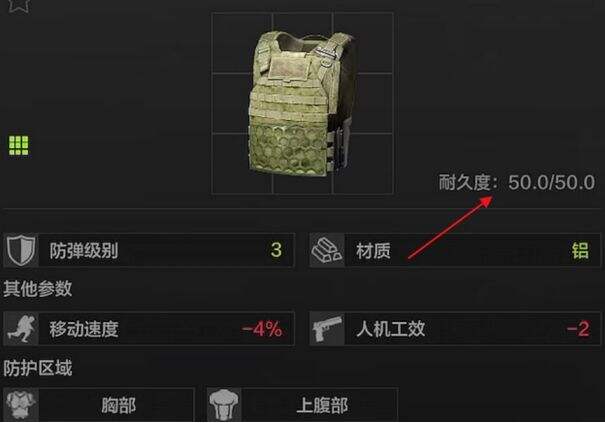Screen dimensions: 605x423
Task: Click the green grid icon on the left
Action: [x=19, y=146]
